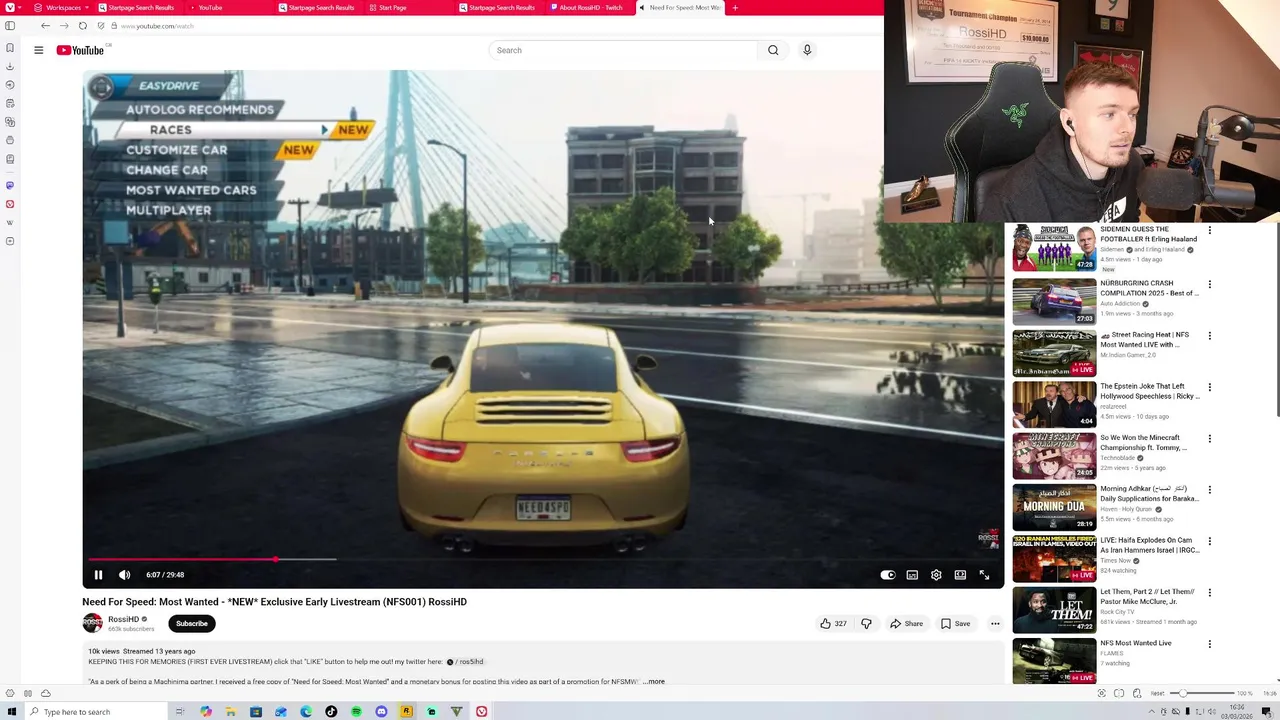Click the YouTube search input field
The width and height of the screenshot is (1280, 720).
coord(623,50)
